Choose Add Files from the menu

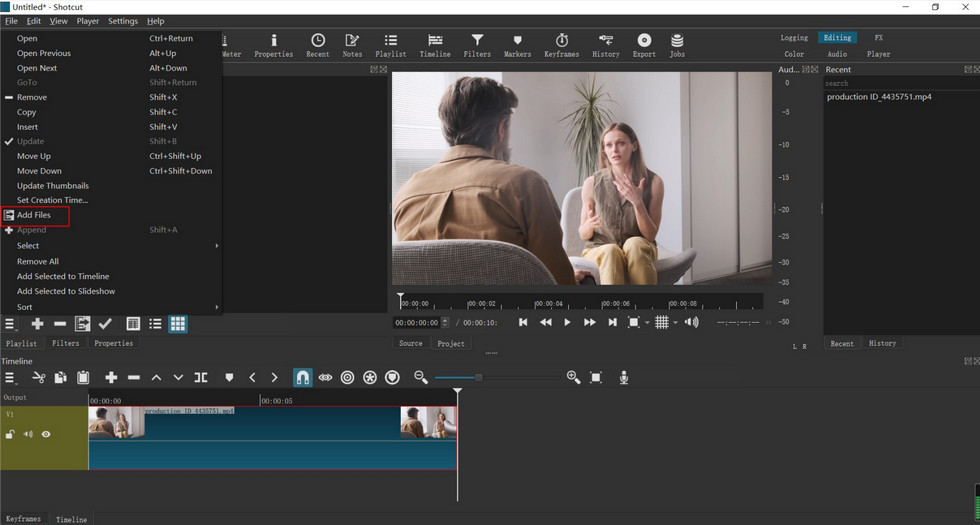point(34,215)
